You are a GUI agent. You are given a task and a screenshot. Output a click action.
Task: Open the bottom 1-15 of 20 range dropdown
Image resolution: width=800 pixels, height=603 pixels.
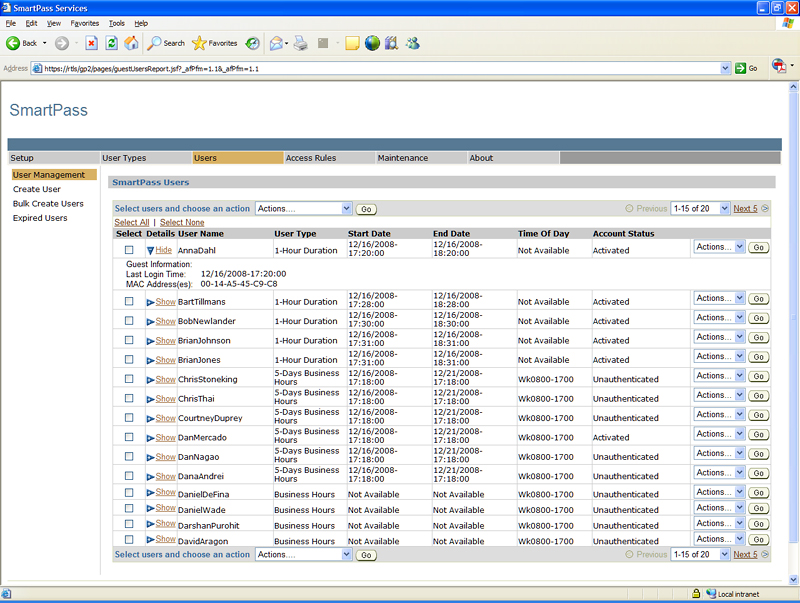tap(701, 554)
